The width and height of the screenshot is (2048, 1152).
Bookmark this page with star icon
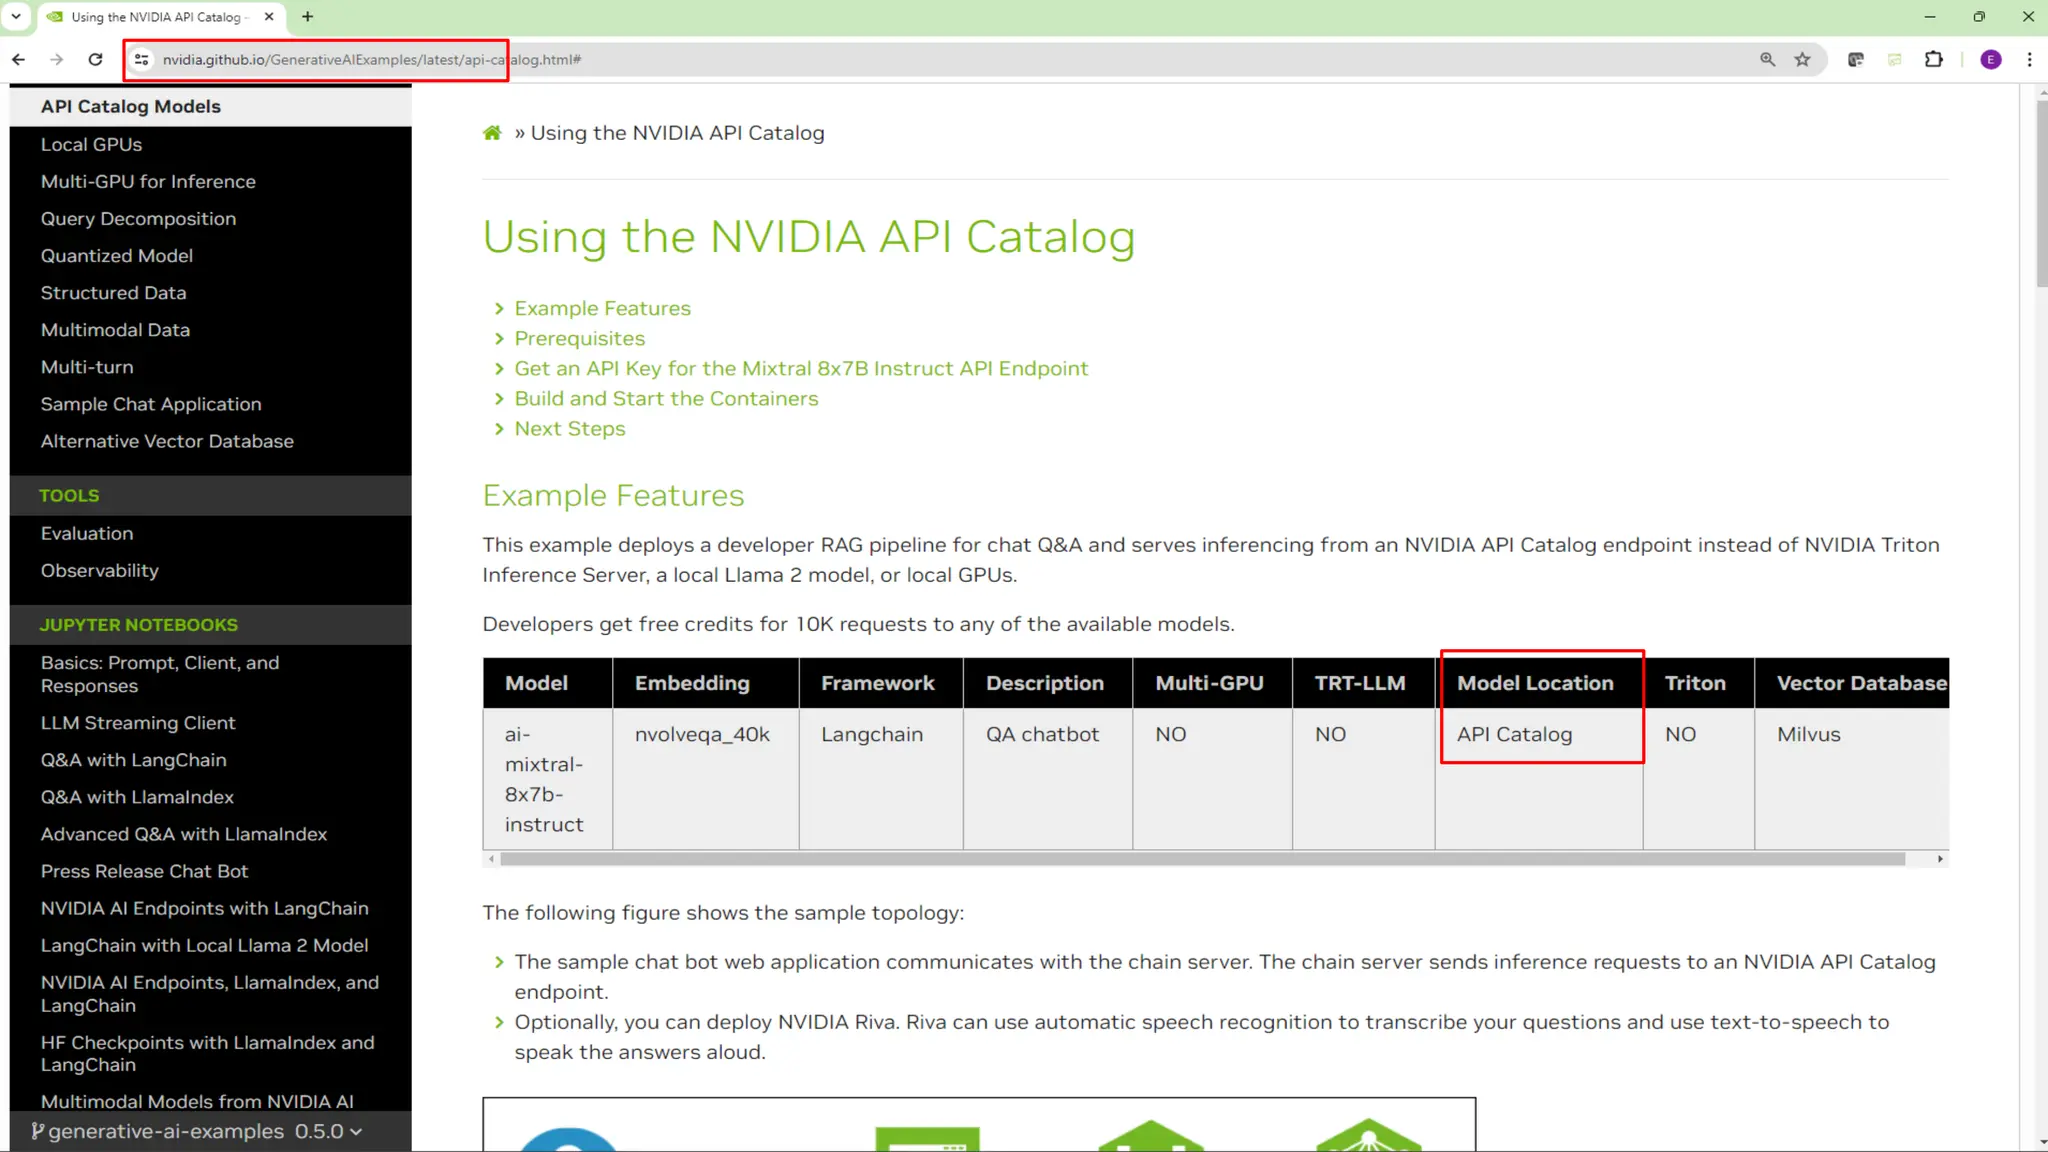pyautogui.click(x=1802, y=60)
